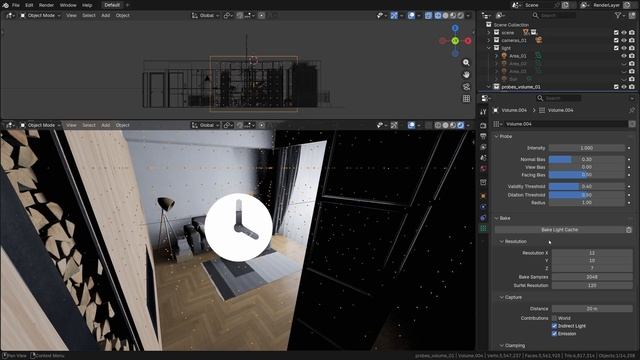Toggle X-ray mode in top viewport

click(x=428, y=16)
